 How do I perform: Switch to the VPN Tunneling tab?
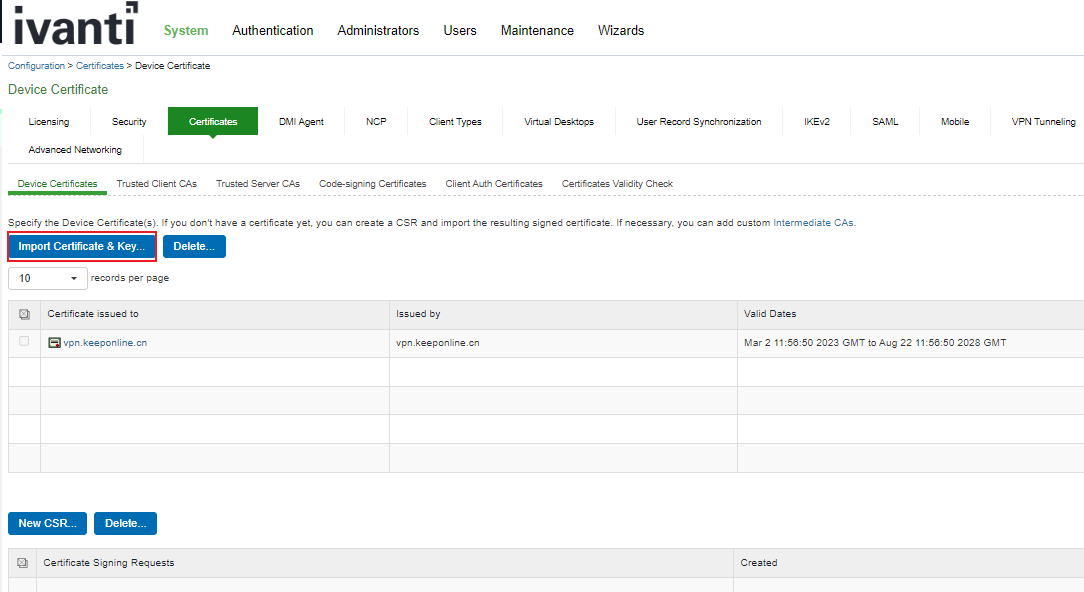(1043, 121)
